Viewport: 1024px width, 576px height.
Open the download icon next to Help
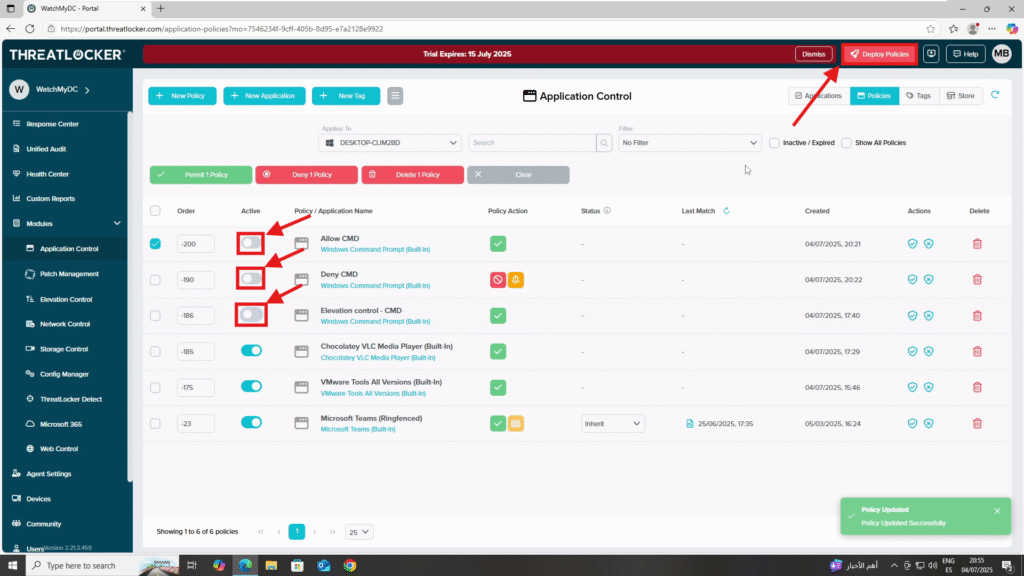pos(931,54)
